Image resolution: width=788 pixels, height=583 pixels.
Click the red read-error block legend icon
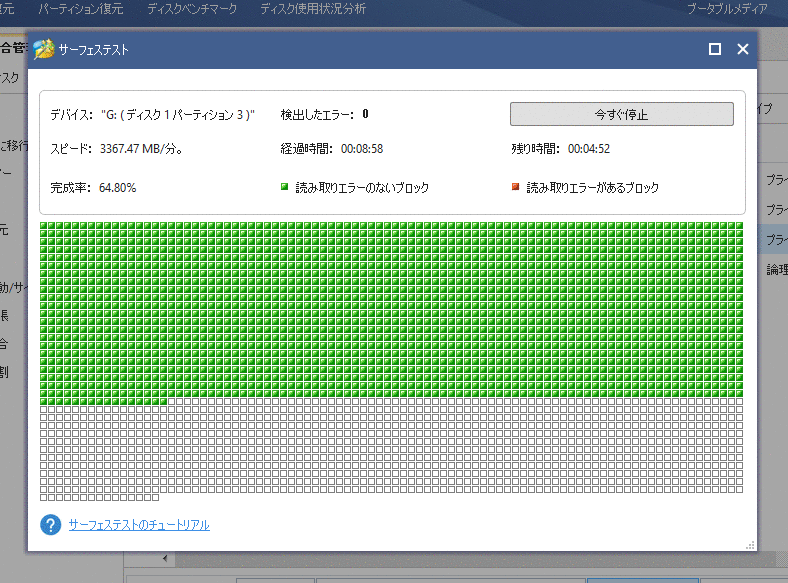(x=515, y=187)
